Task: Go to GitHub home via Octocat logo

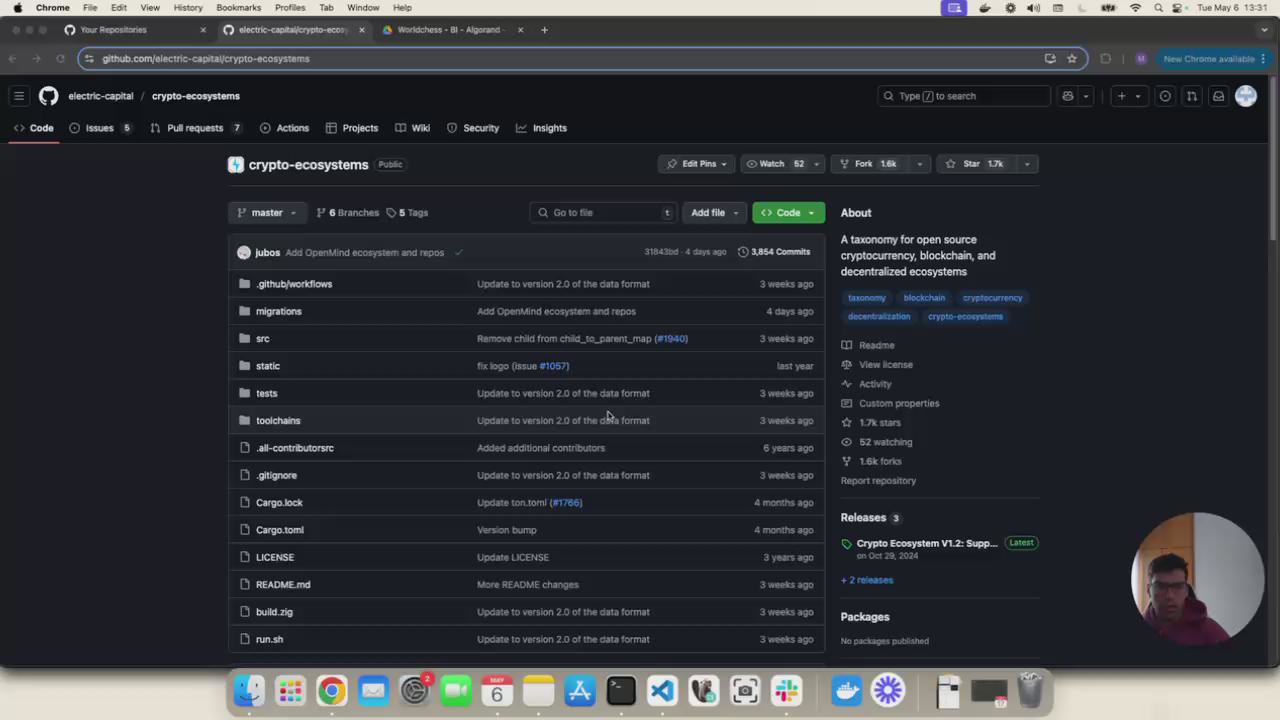Action: pos(48,96)
